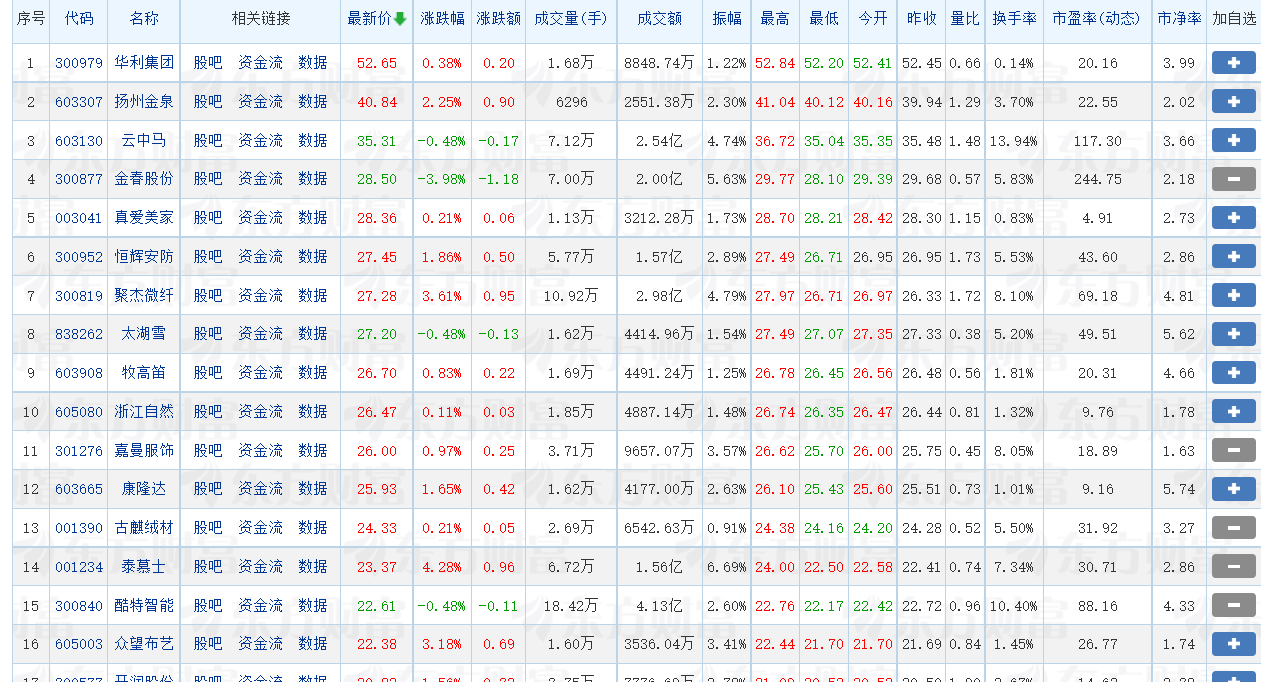Viewport: 1261px width, 682px height.
Task: Sort by 今开 column header
Action: pos(872,19)
